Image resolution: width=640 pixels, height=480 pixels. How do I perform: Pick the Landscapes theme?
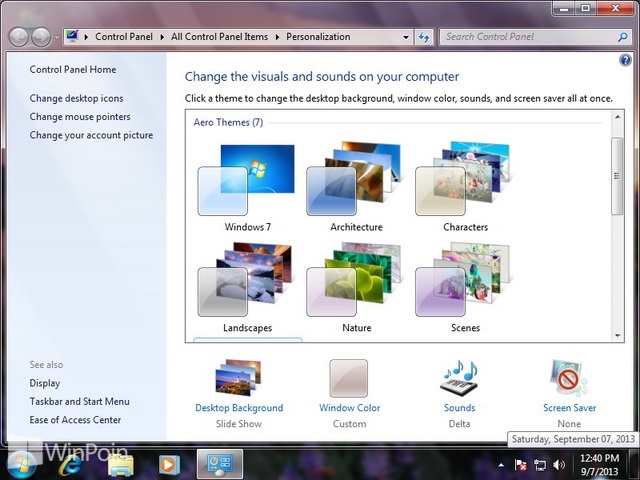[247, 287]
